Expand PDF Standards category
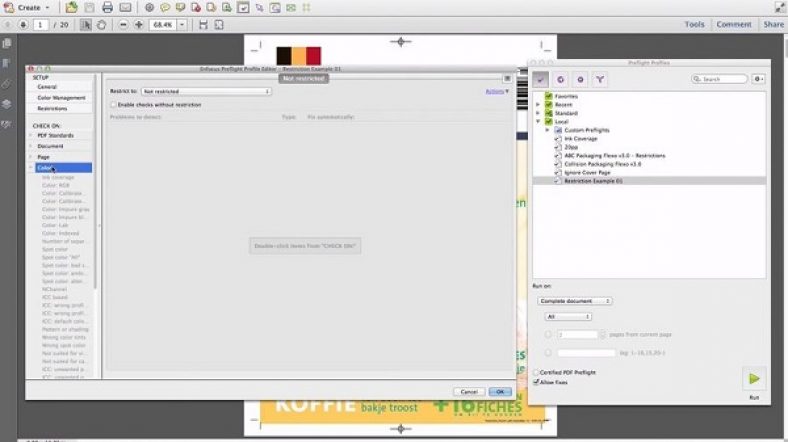Viewport: 788px width, 442px height. pos(31,135)
